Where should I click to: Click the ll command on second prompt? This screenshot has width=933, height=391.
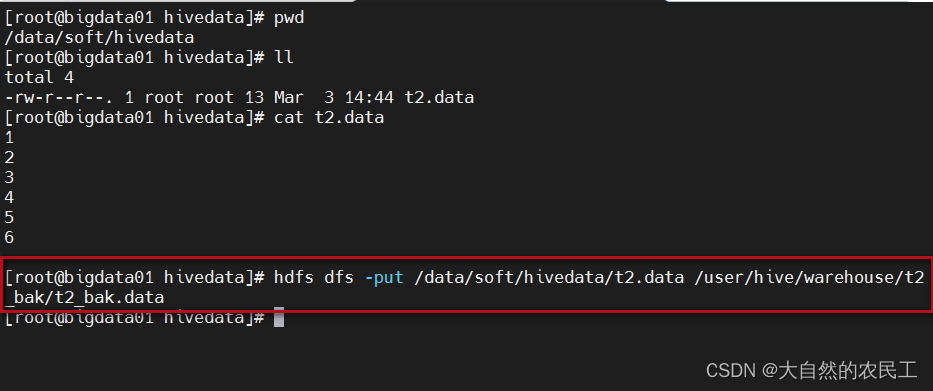coord(284,58)
